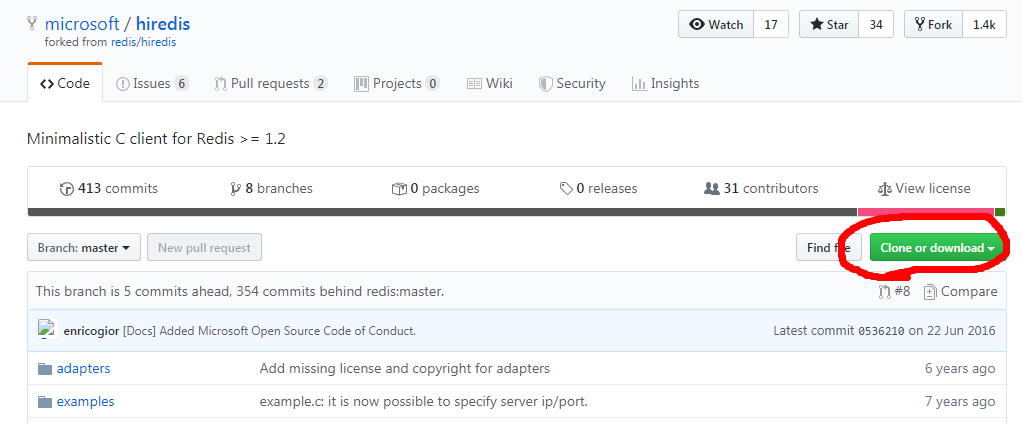Image resolution: width=1022 pixels, height=424 pixels.
Task: Star the hiredis repository
Action: tap(829, 25)
